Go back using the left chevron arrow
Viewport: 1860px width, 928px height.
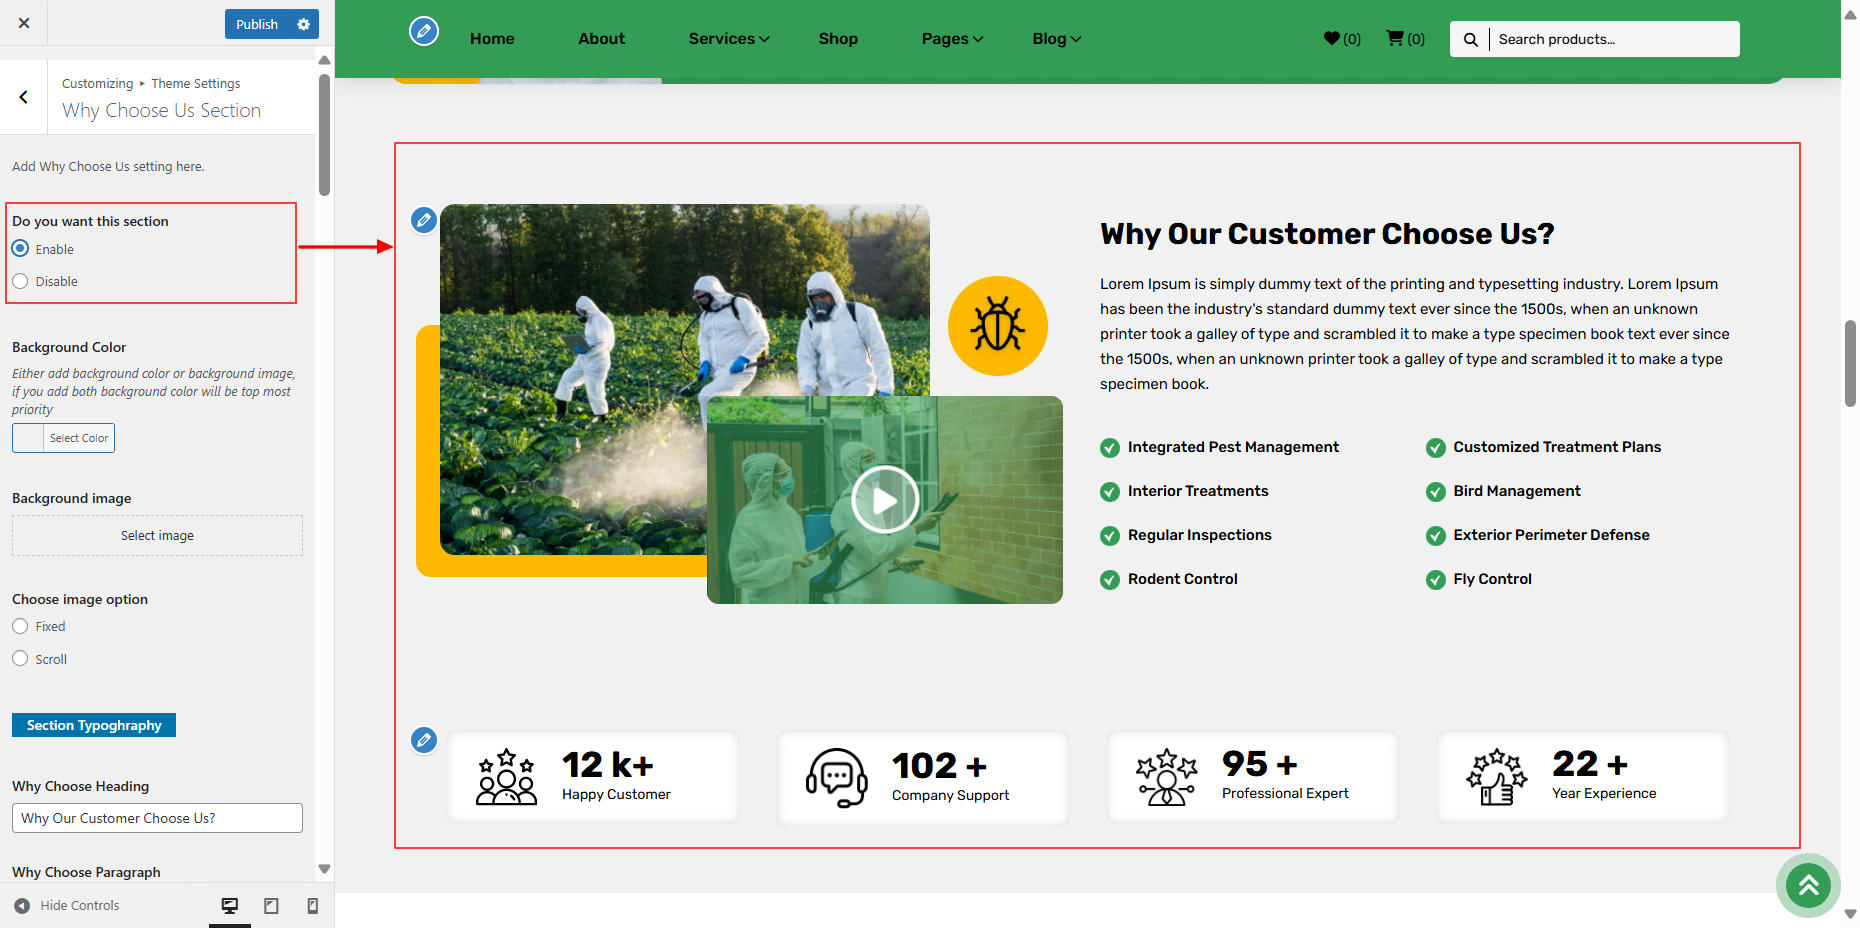pos(23,97)
